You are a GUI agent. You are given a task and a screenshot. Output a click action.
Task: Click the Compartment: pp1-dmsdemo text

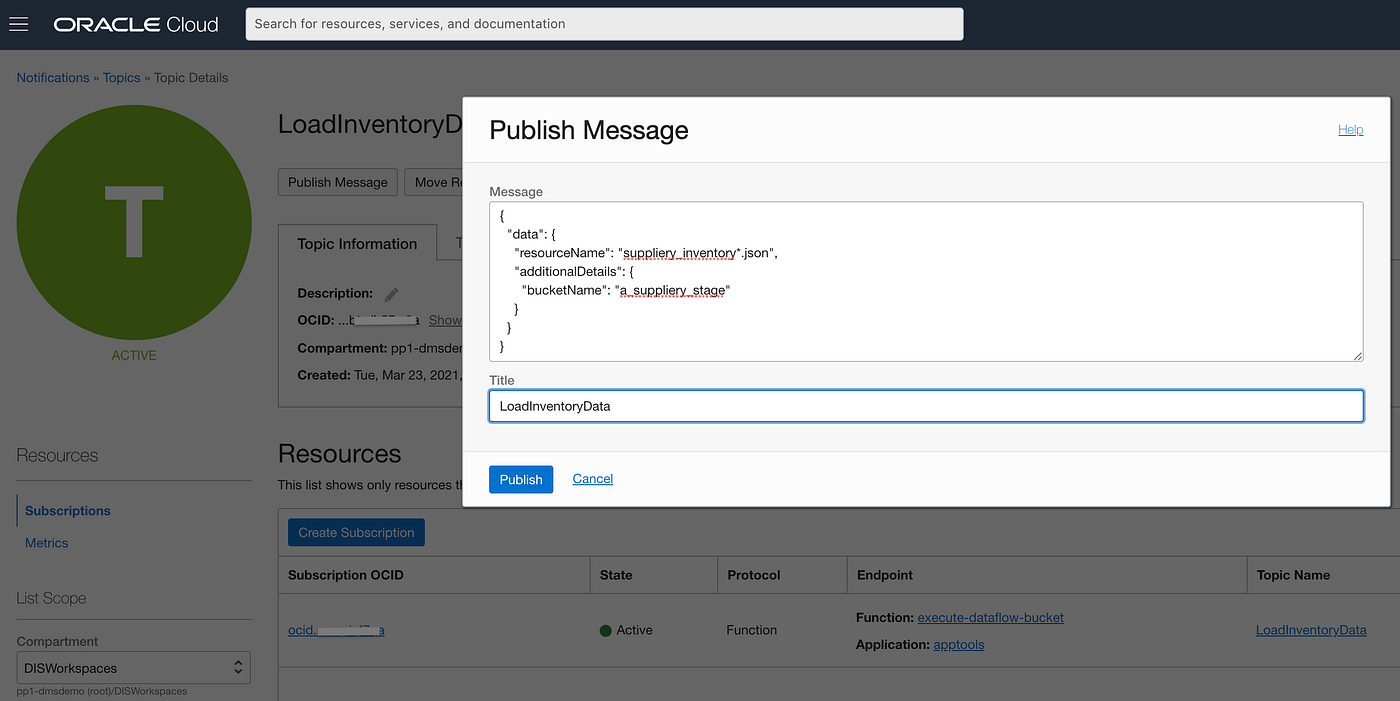tap(379, 348)
